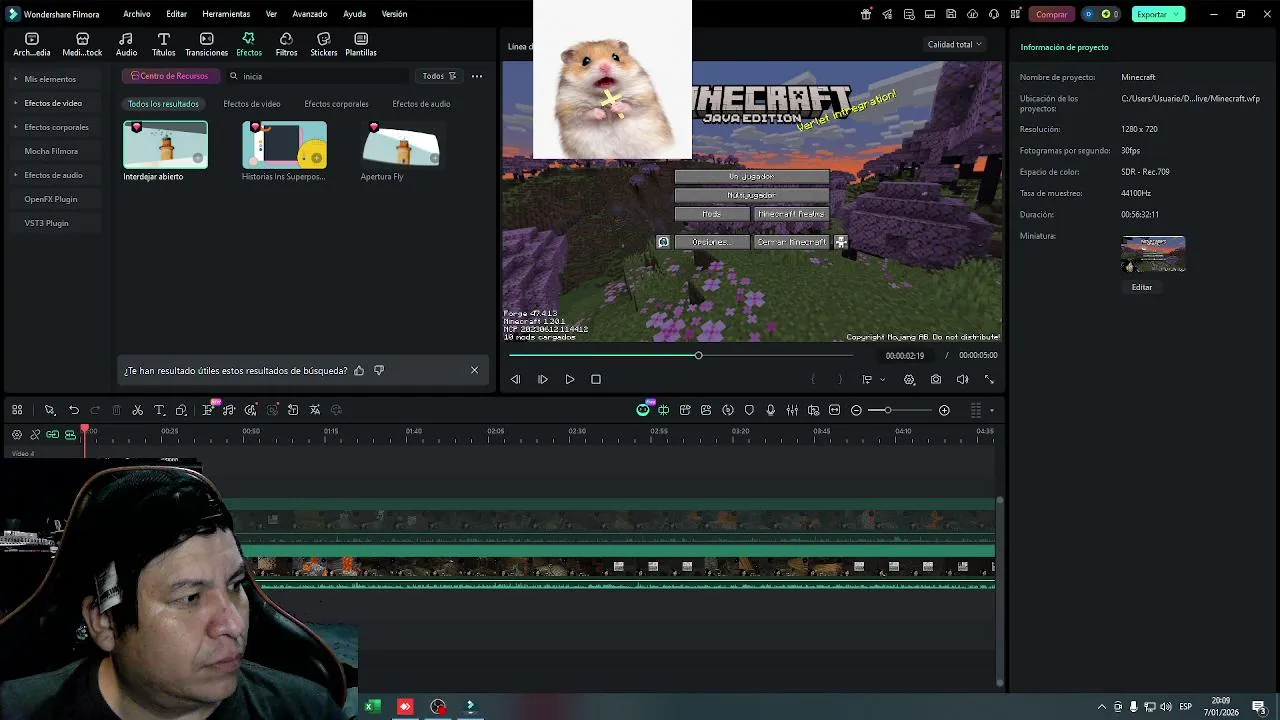Select the Historias Ins Superpos effect thumbnail

[x=284, y=145]
